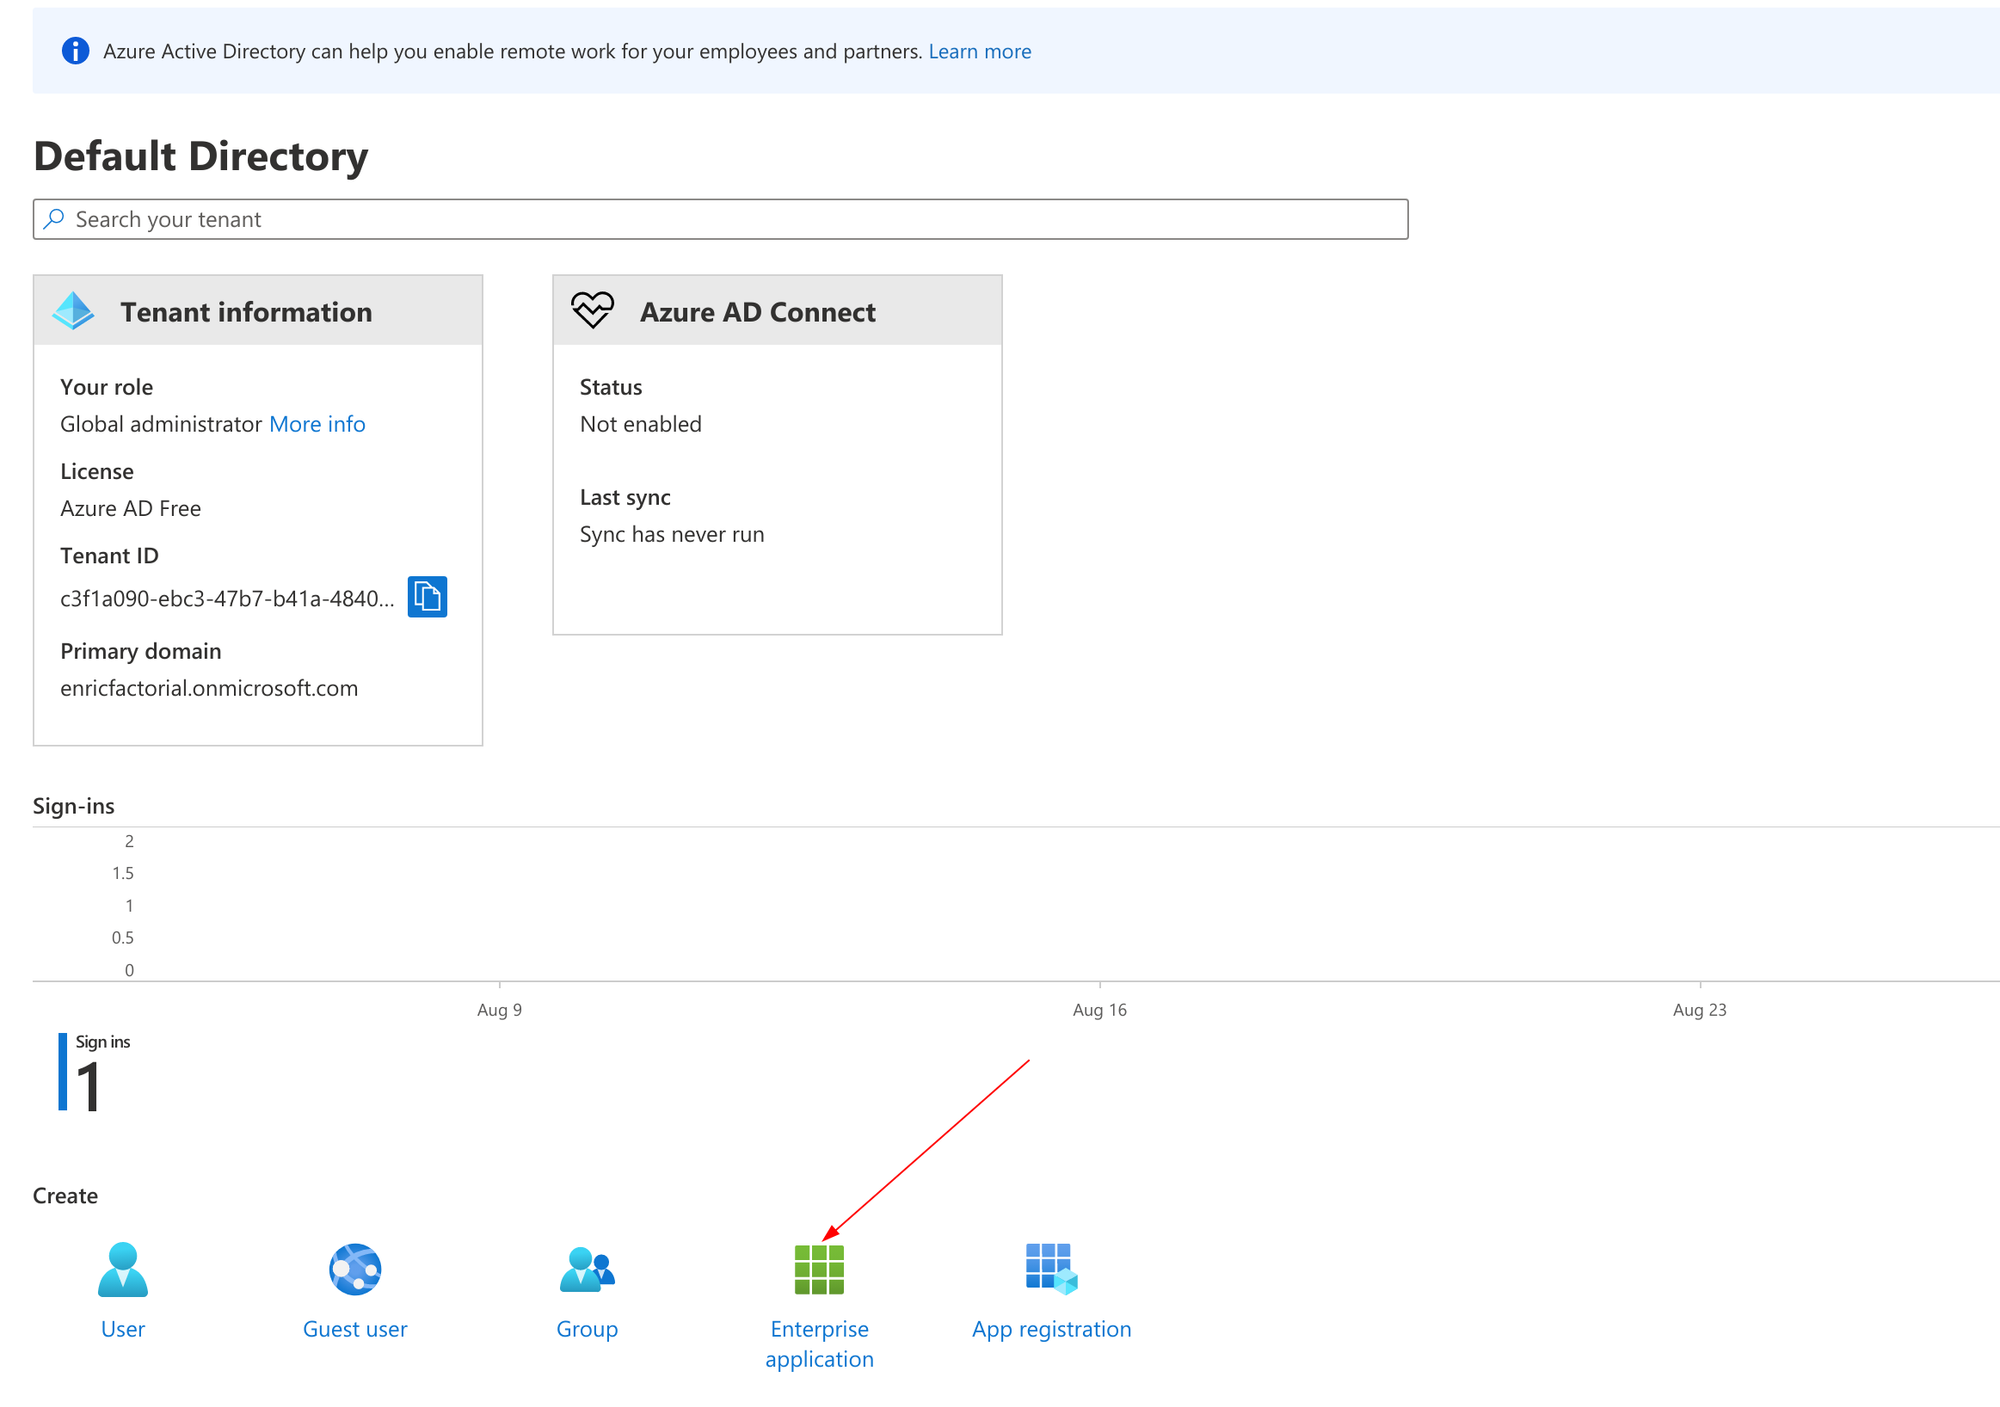Click the Sync has never run text
2000x1407 pixels.
tap(672, 534)
